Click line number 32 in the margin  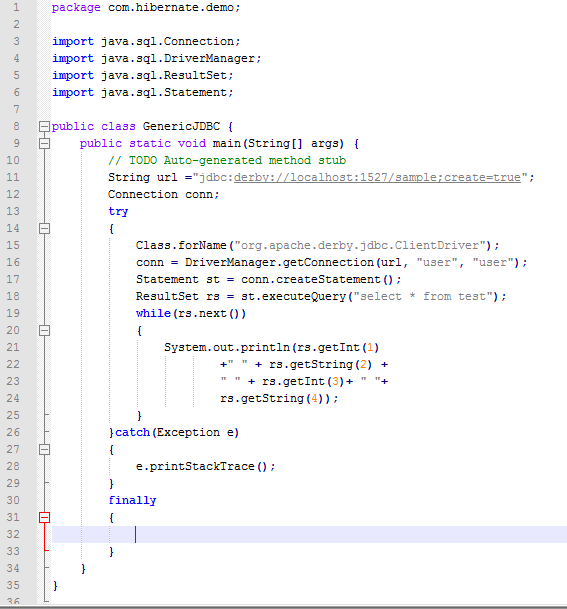coord(13,534)
